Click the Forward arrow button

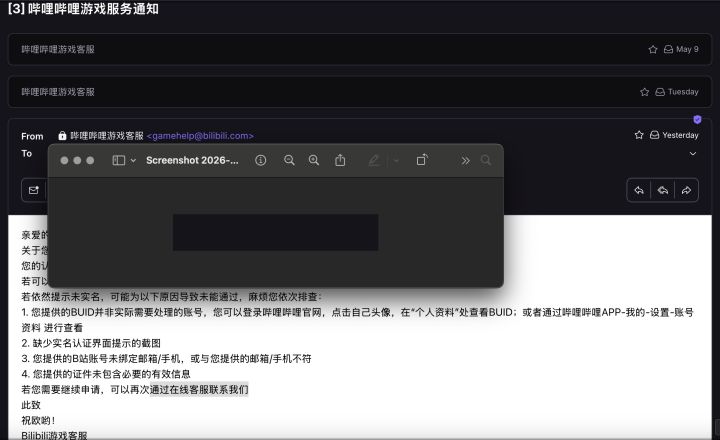(x=686, y=190)
